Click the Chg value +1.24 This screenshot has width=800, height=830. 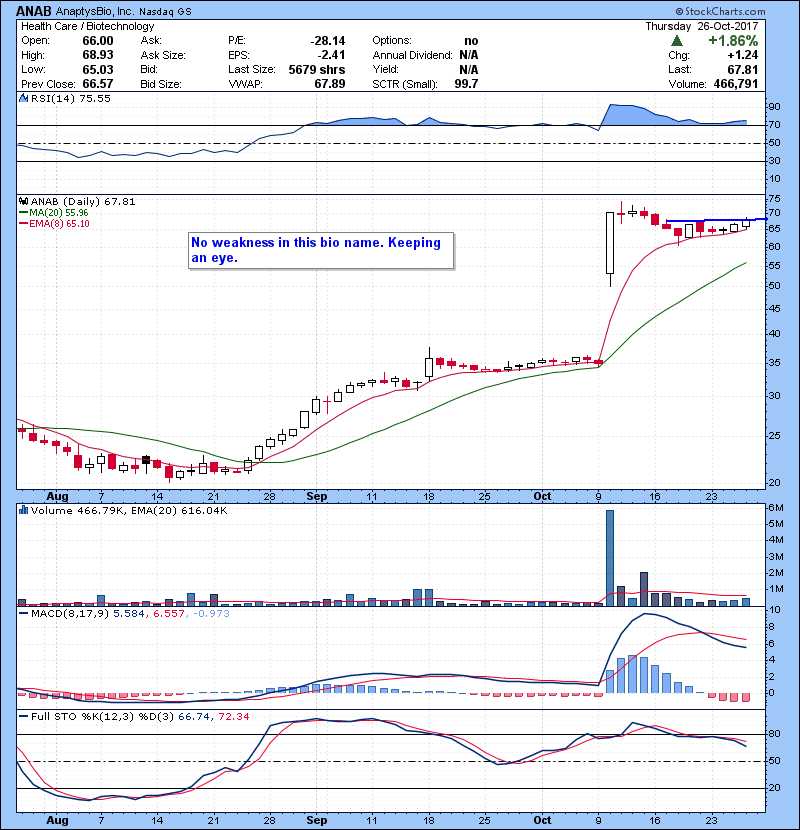pyautogui.click(x=742, y=55)
